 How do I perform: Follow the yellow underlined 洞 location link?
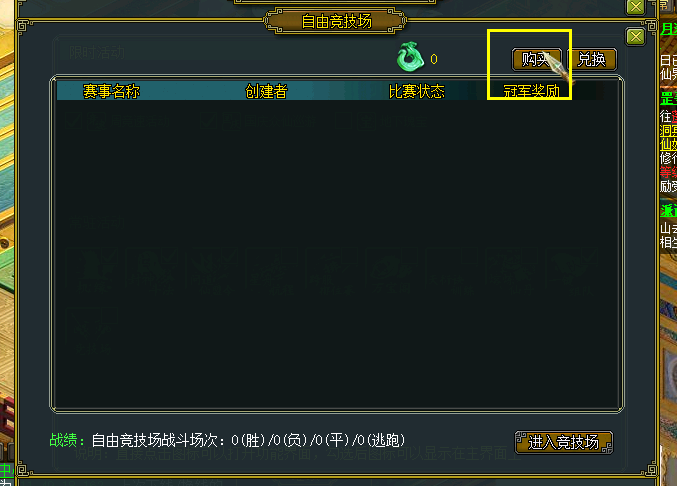(668, 131)
